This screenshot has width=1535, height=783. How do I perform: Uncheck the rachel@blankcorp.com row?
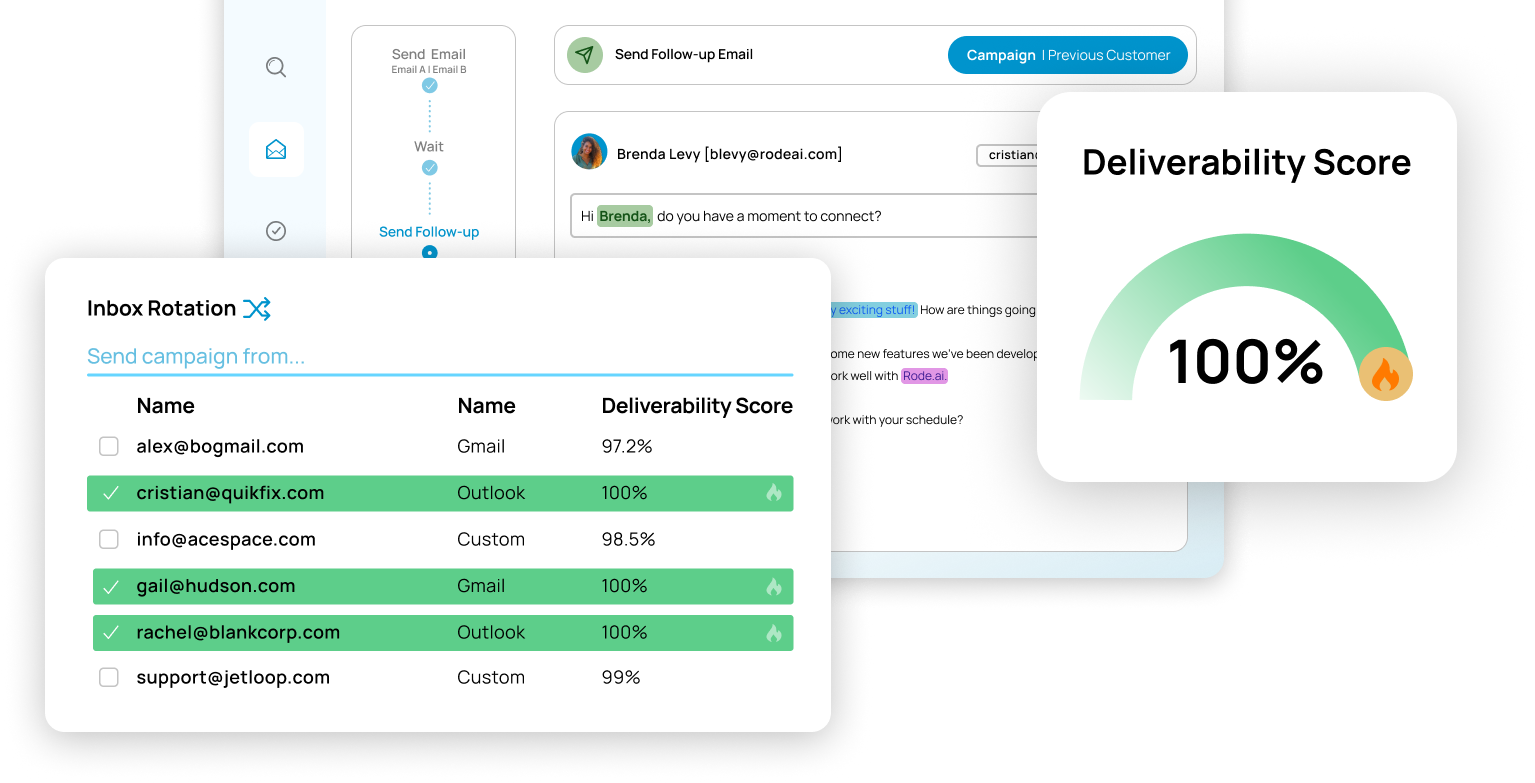click(x=111, y=633)
